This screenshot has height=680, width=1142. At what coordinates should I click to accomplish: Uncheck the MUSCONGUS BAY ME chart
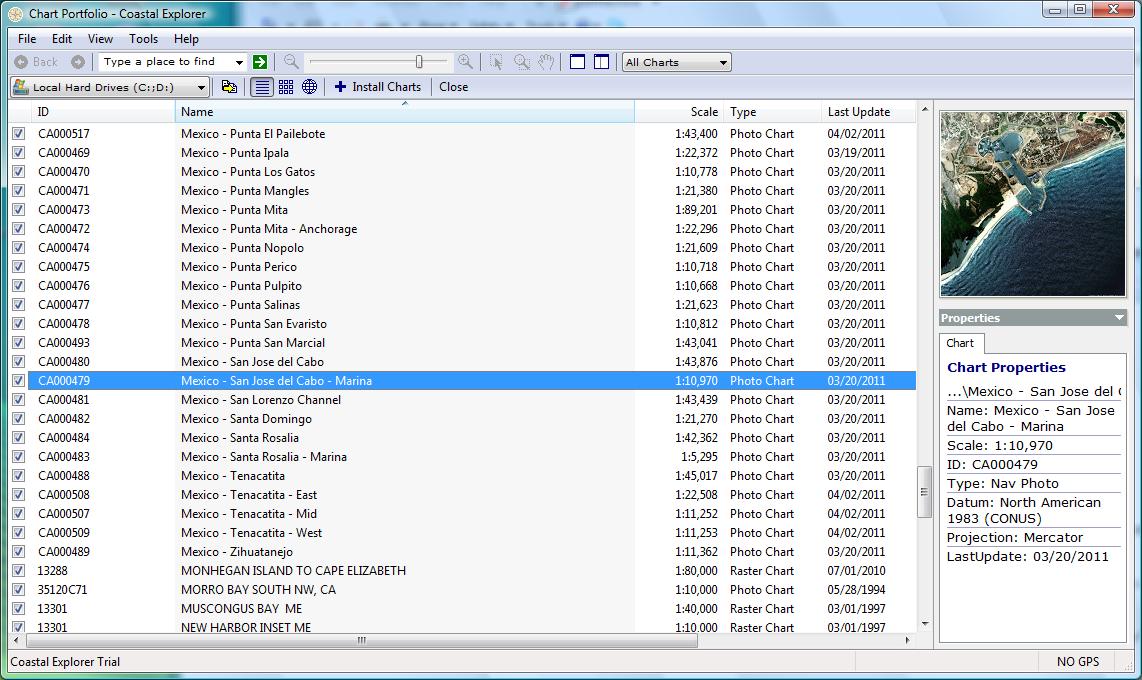pyautogui.click(x=19, y=609)
